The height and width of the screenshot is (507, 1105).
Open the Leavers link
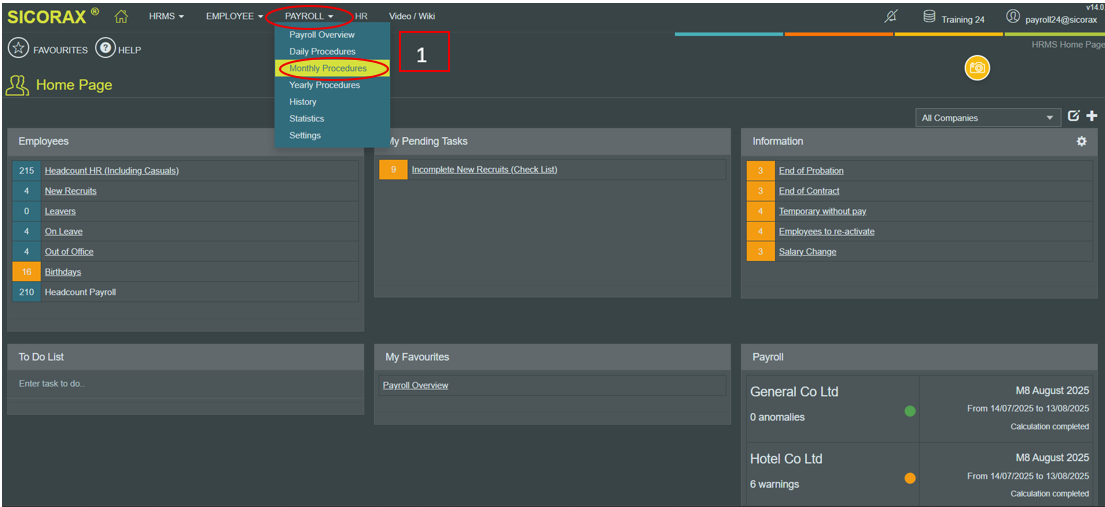(x=60, y=211)
